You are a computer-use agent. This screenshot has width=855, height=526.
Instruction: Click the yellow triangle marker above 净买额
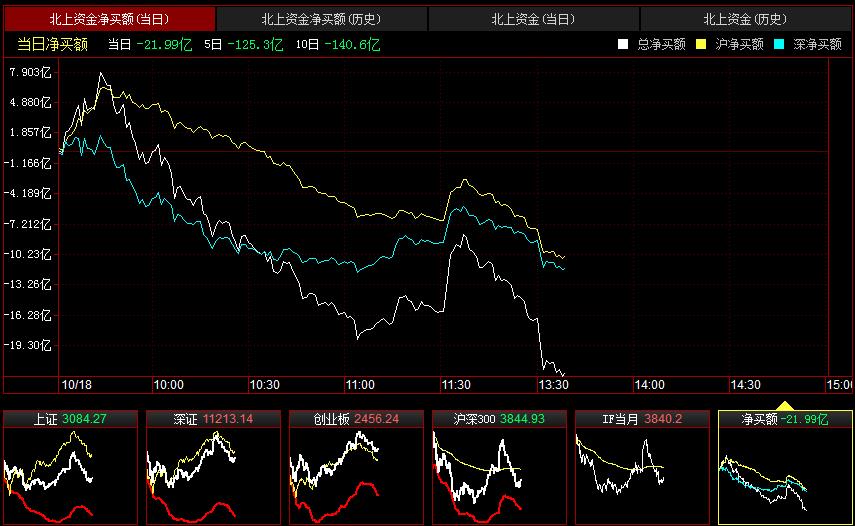point(785,405)
